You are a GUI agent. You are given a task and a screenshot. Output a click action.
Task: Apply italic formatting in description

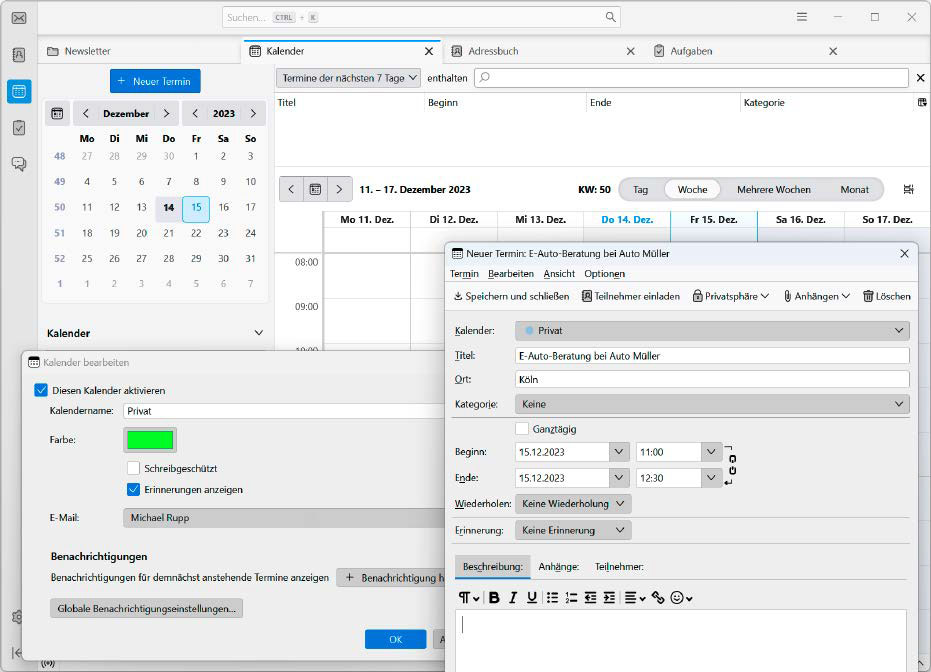click(513, 598)
